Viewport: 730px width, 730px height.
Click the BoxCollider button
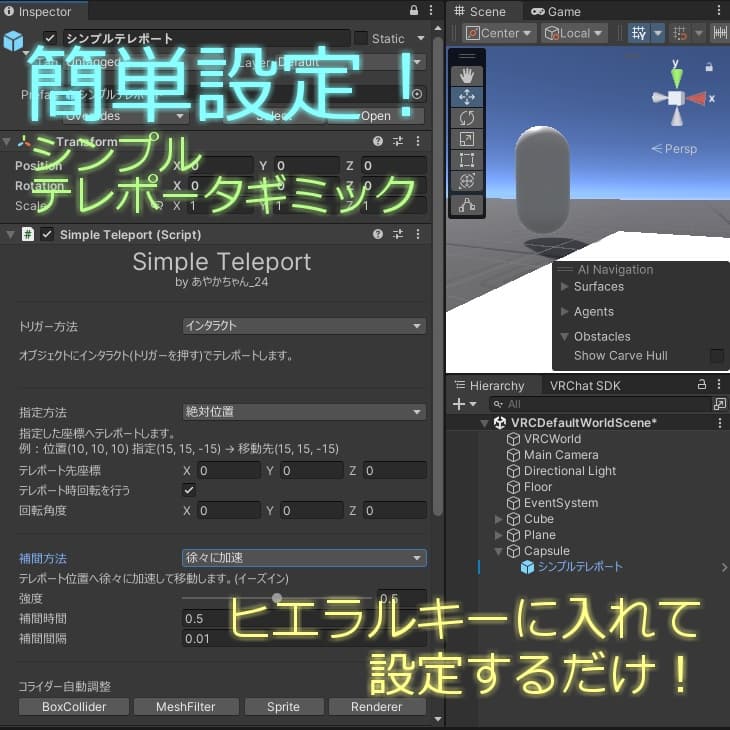pyautogui.click(x=74, y=707)
